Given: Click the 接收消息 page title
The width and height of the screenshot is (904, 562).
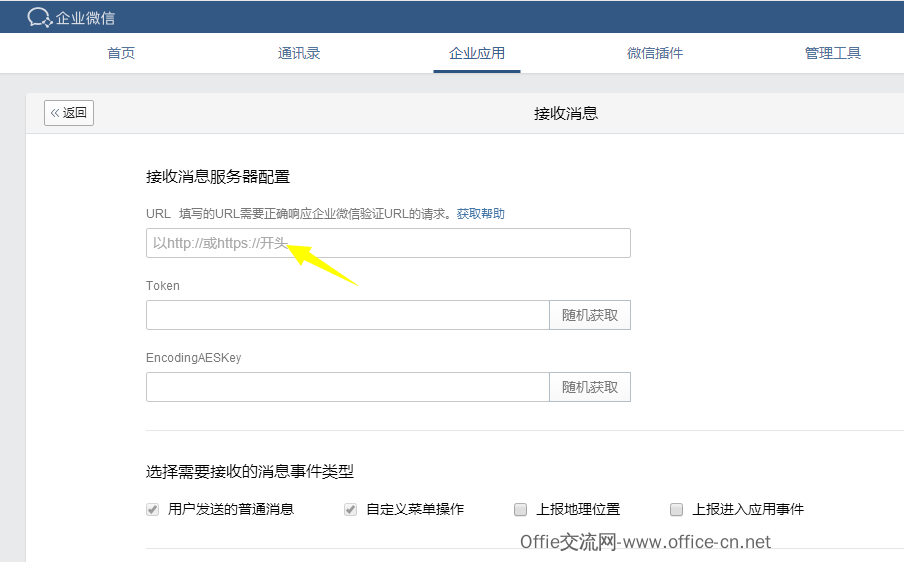Looking at the screenshot, I should point(566,113).
